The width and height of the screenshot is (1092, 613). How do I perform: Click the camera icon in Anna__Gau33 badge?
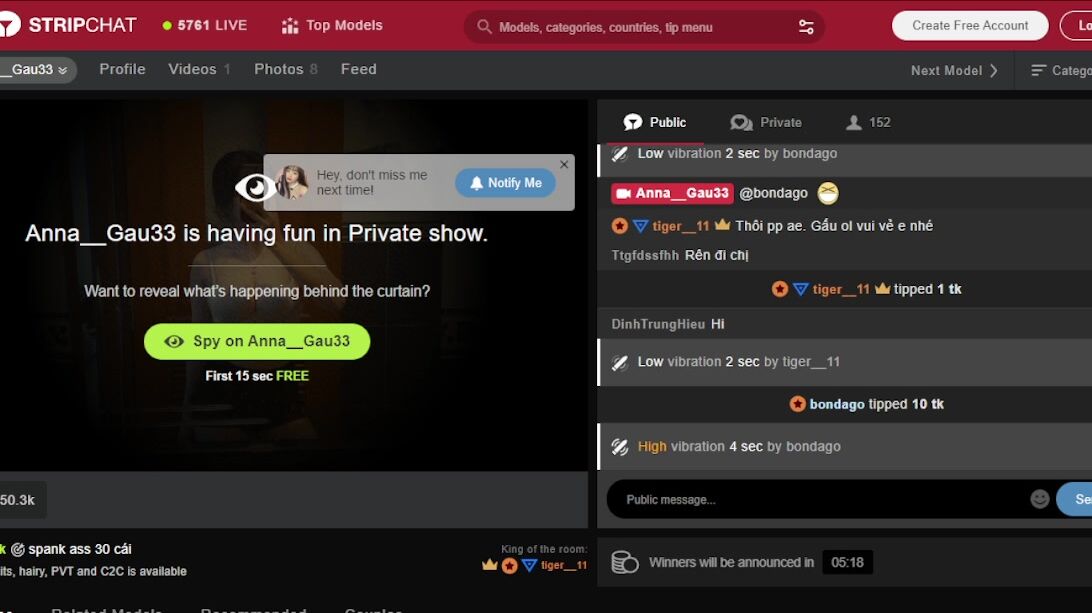[x=623, y=194]
